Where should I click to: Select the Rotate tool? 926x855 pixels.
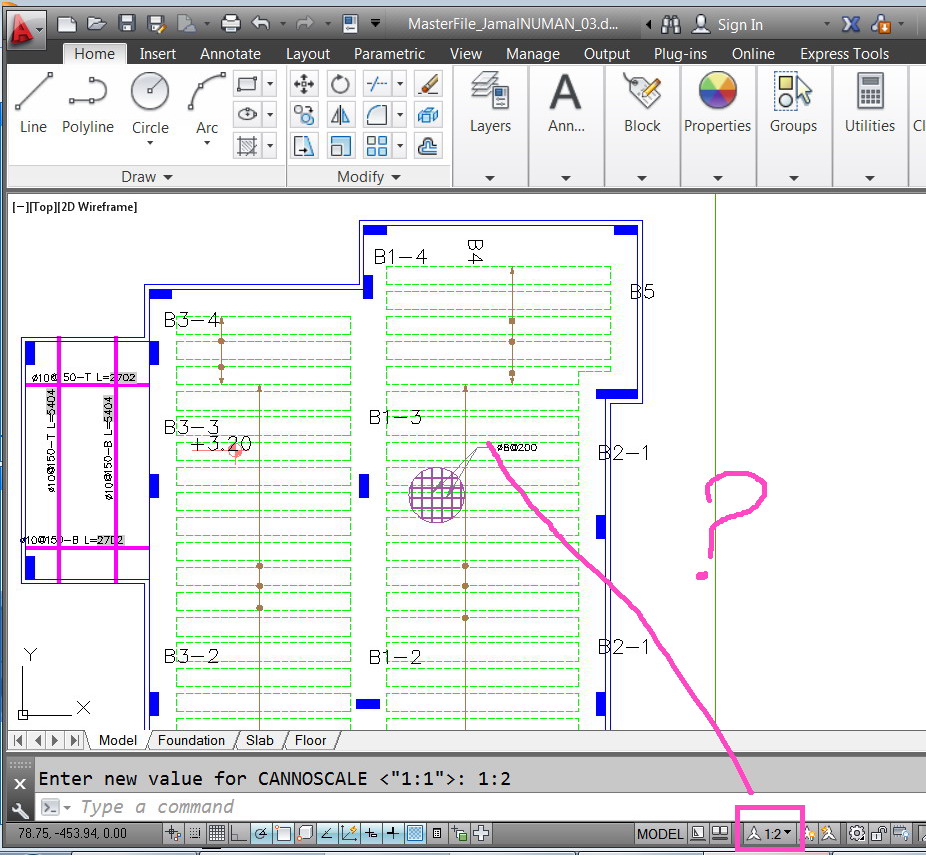(340, 84)
